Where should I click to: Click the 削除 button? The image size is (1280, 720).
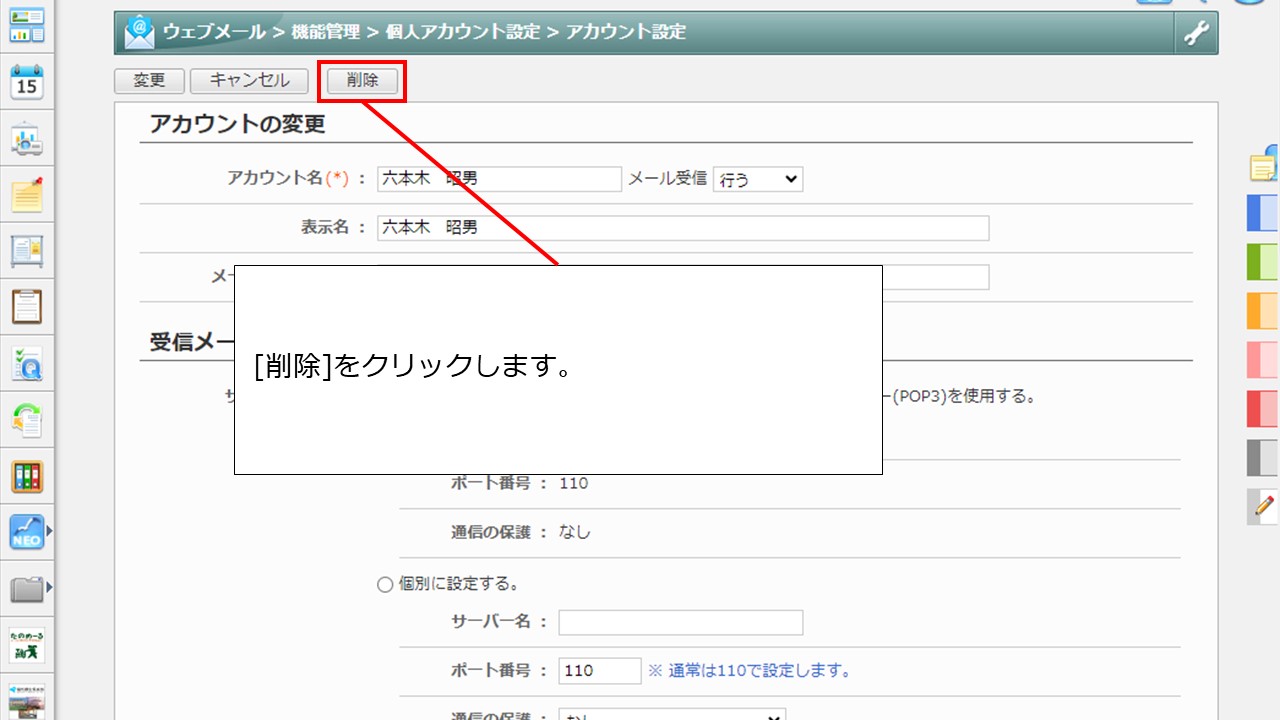coord(362,81)
